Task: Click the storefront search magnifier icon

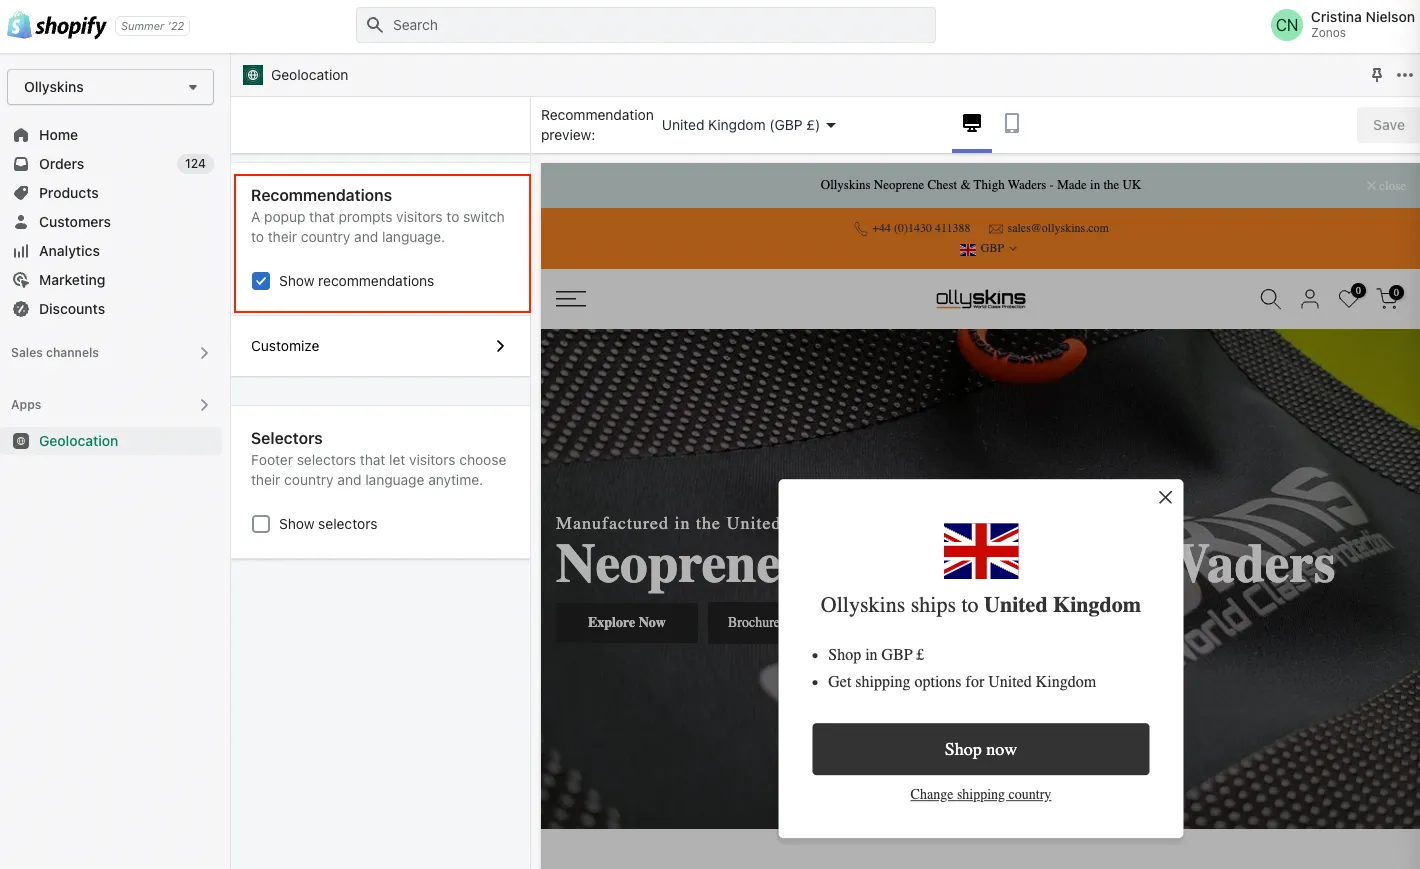Action: click(x=1270, y=299)
